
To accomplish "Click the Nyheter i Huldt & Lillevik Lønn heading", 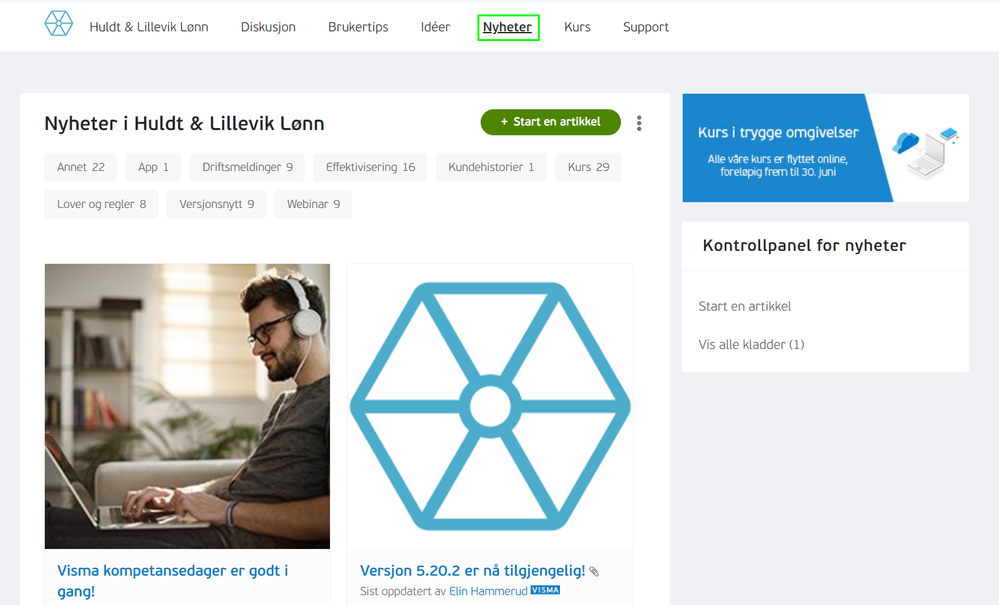I will (x=184, y=124).
